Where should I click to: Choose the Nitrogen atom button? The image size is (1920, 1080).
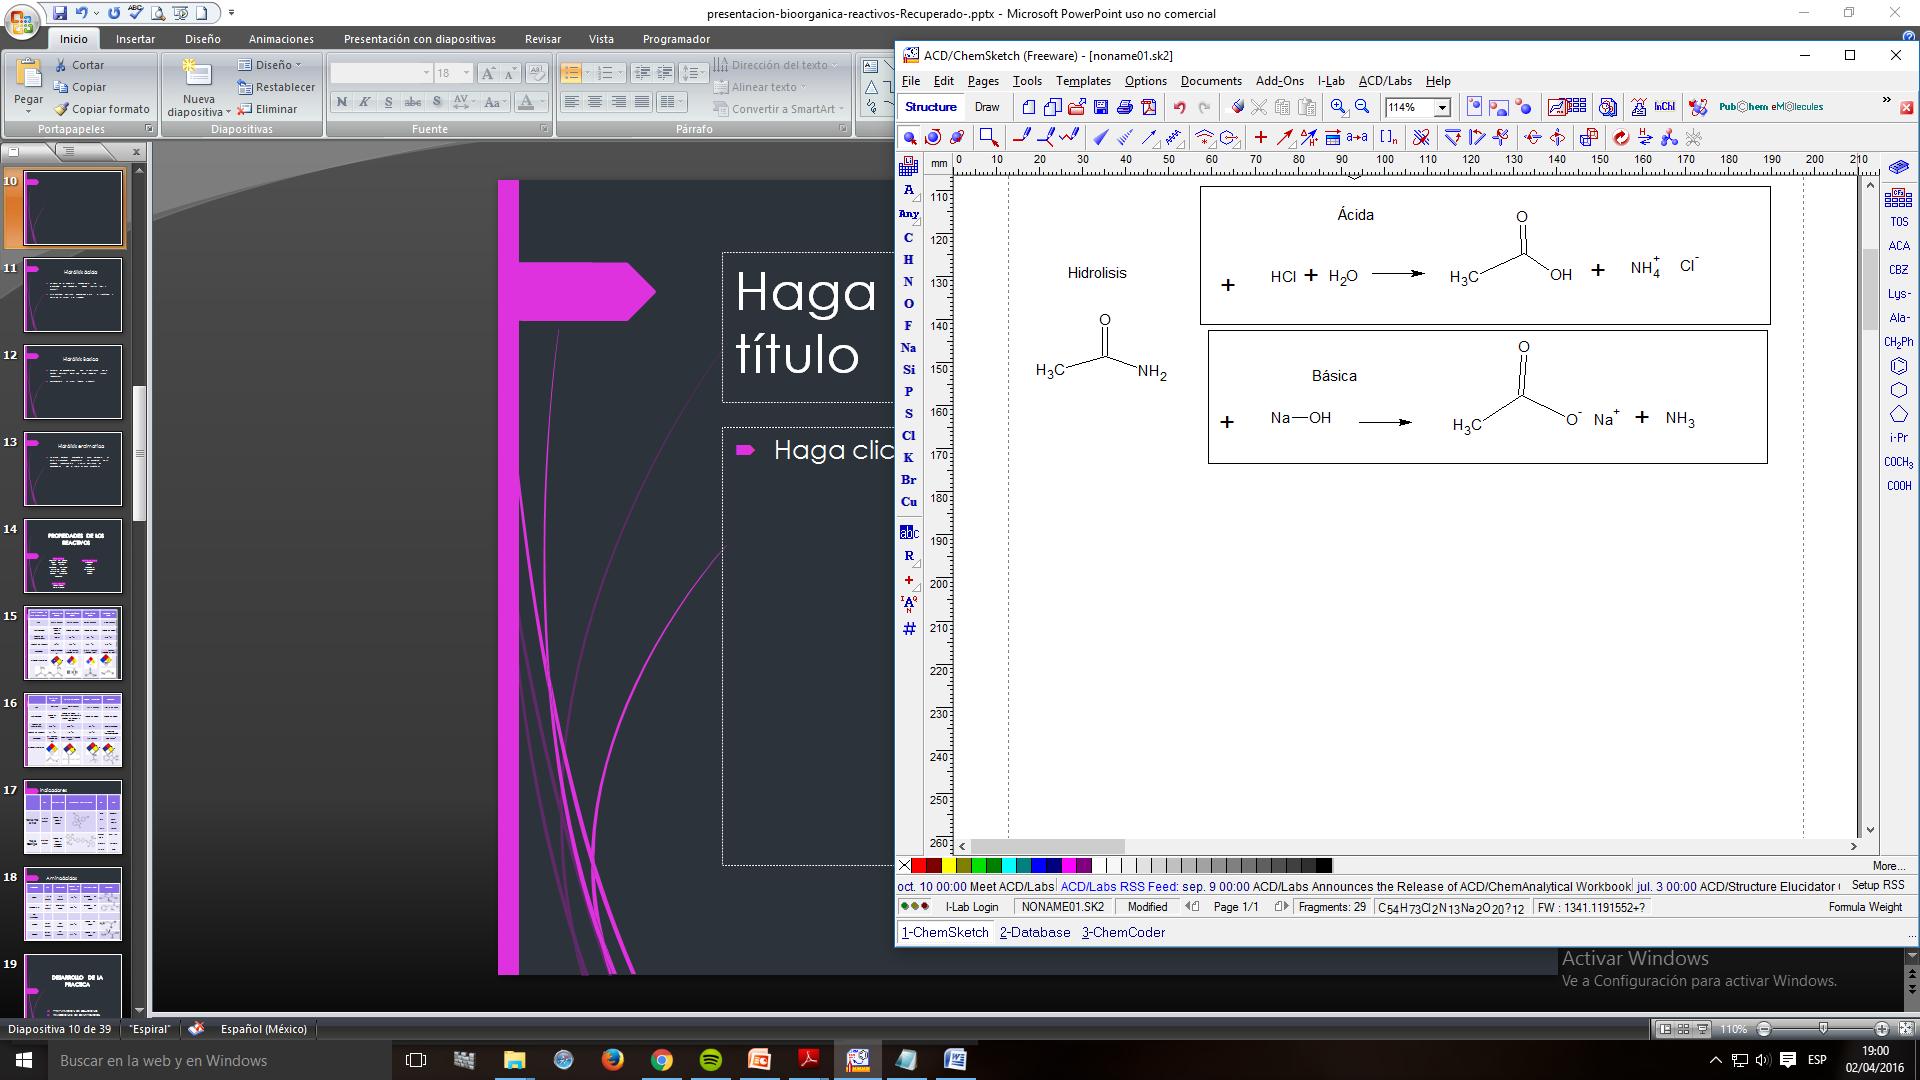[x=908, y=282]
